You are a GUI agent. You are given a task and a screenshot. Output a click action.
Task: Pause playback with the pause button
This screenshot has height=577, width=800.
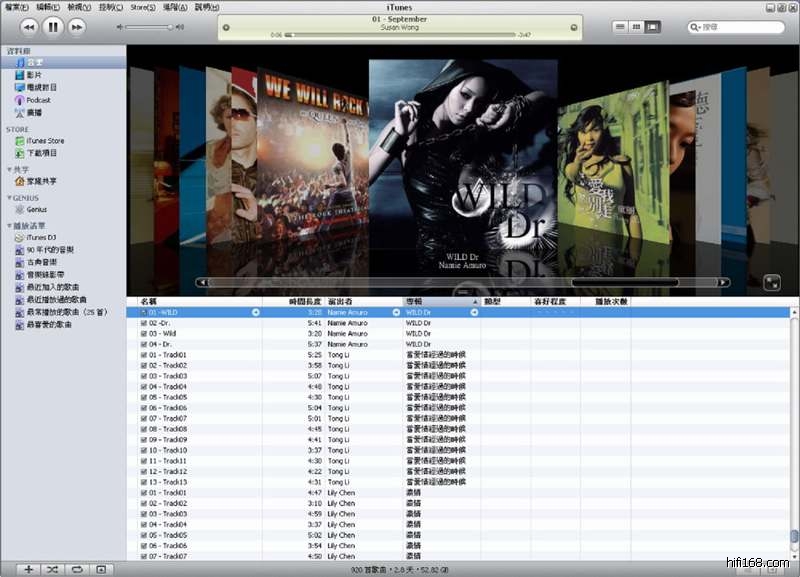pos(53,27)
